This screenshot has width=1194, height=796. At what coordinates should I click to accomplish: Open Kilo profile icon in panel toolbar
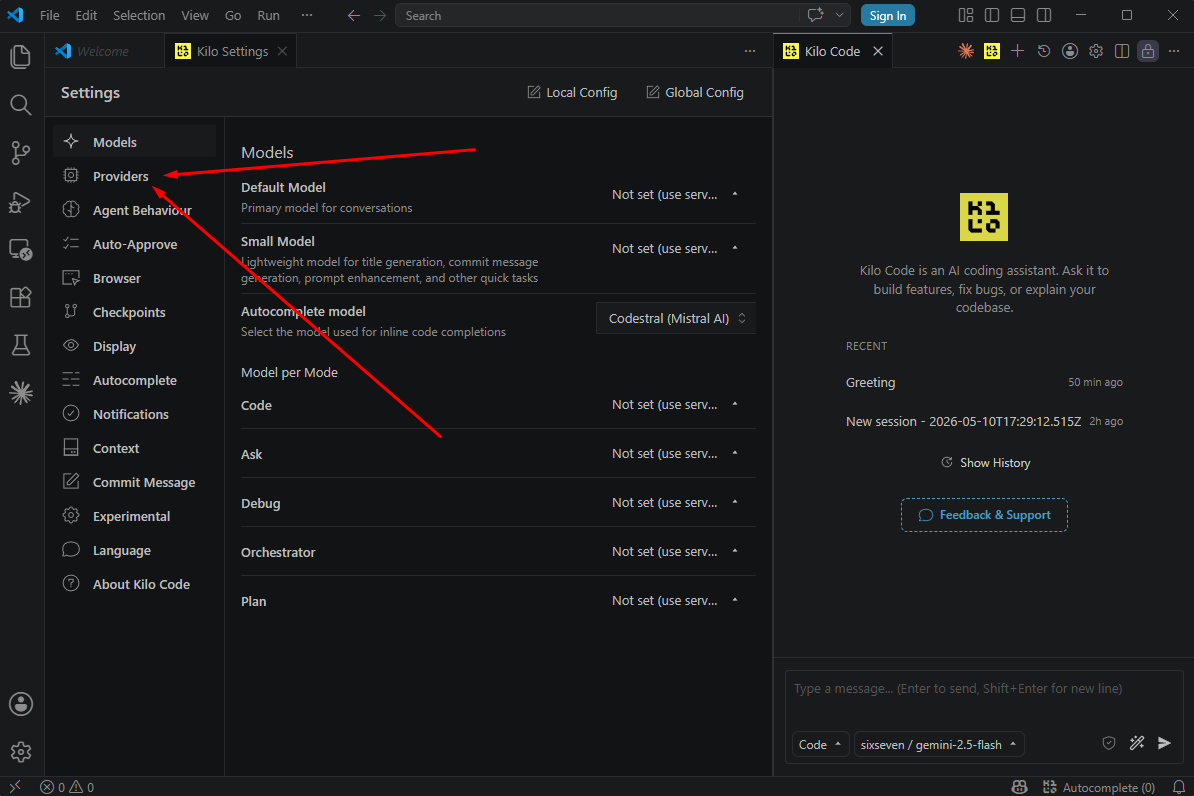1070,51
